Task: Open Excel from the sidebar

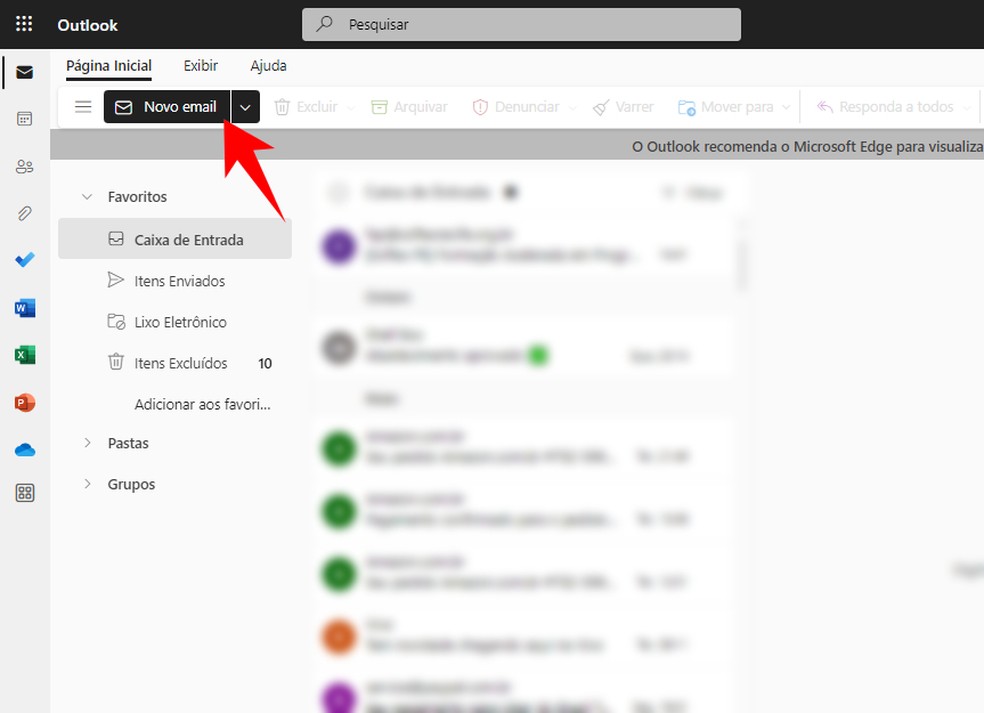Action: tap(25, 354)
